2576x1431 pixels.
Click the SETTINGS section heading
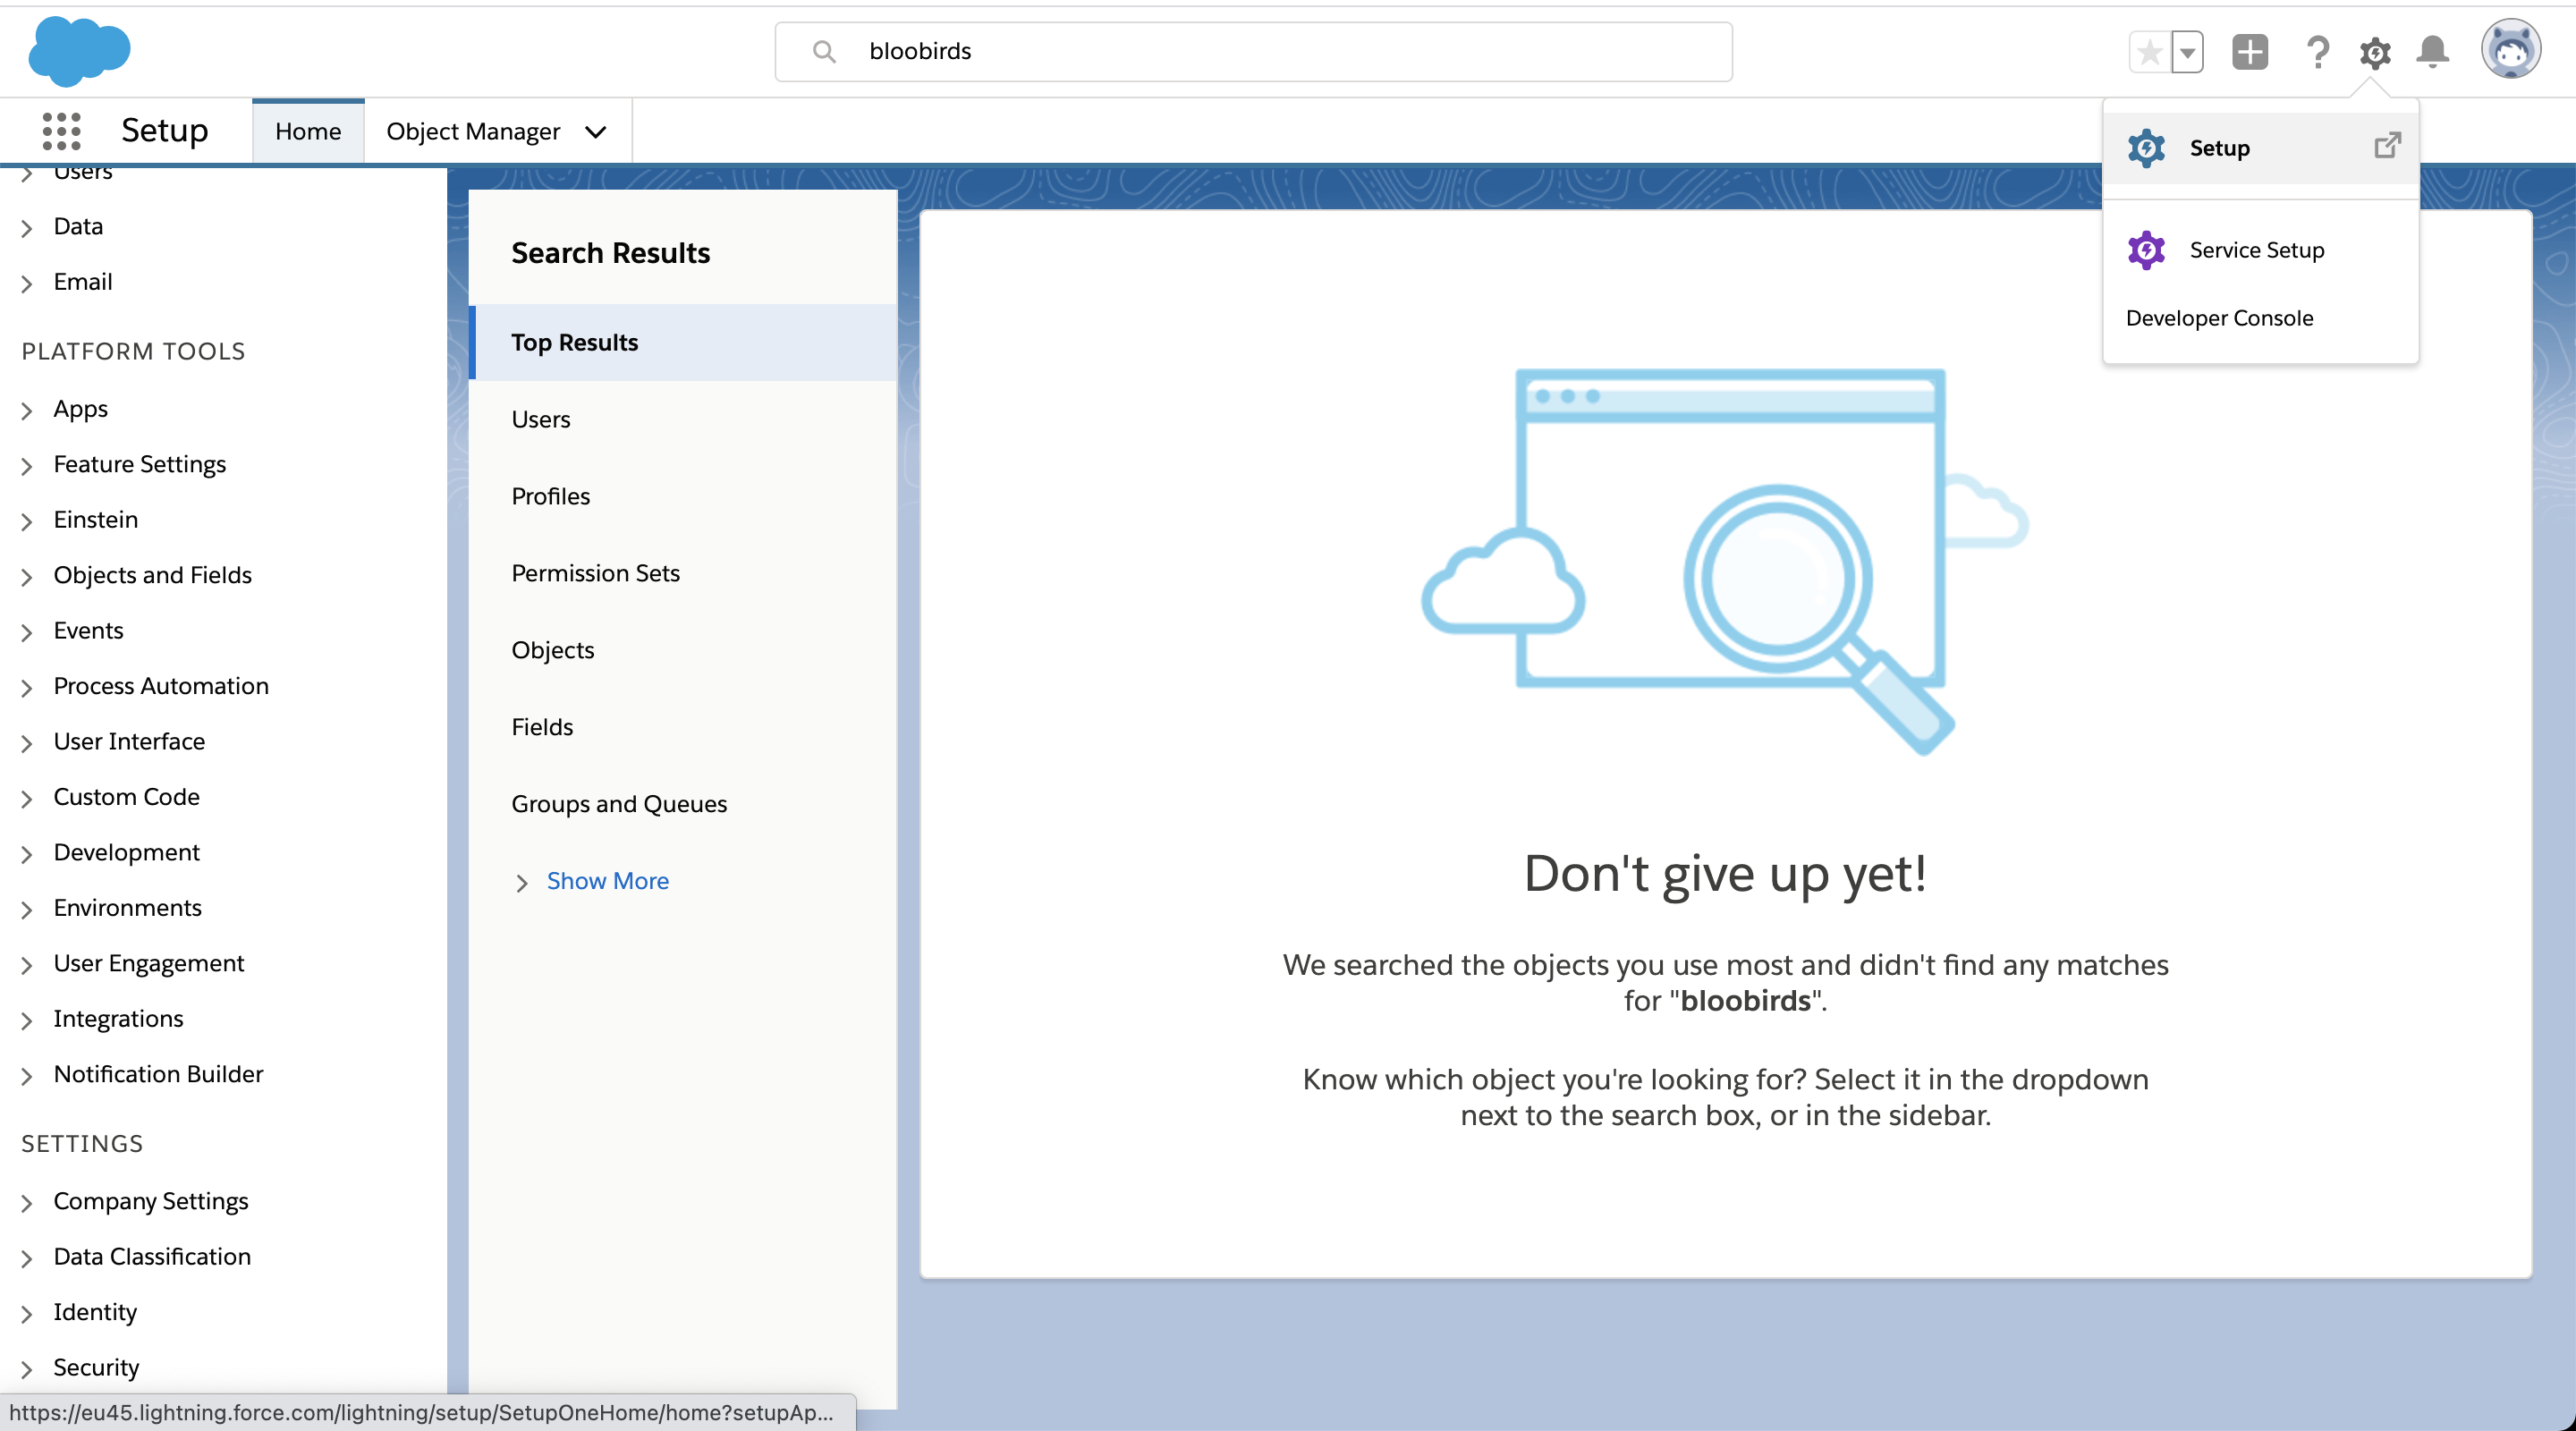[x=82, y=1144]
